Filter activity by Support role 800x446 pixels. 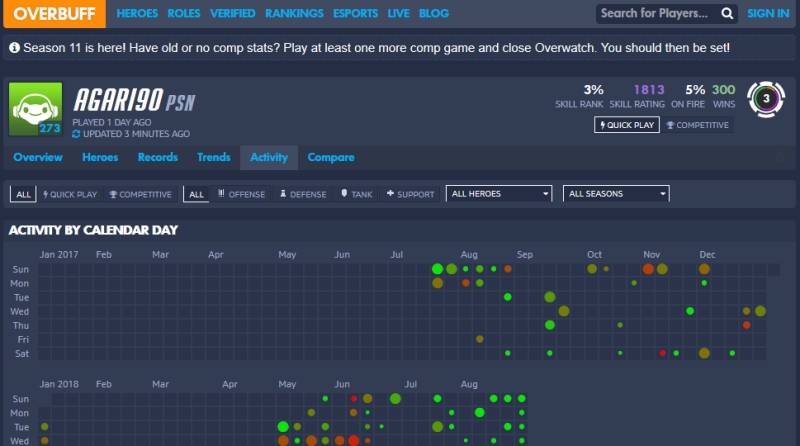pyautogui.click(x=410, y=194)
